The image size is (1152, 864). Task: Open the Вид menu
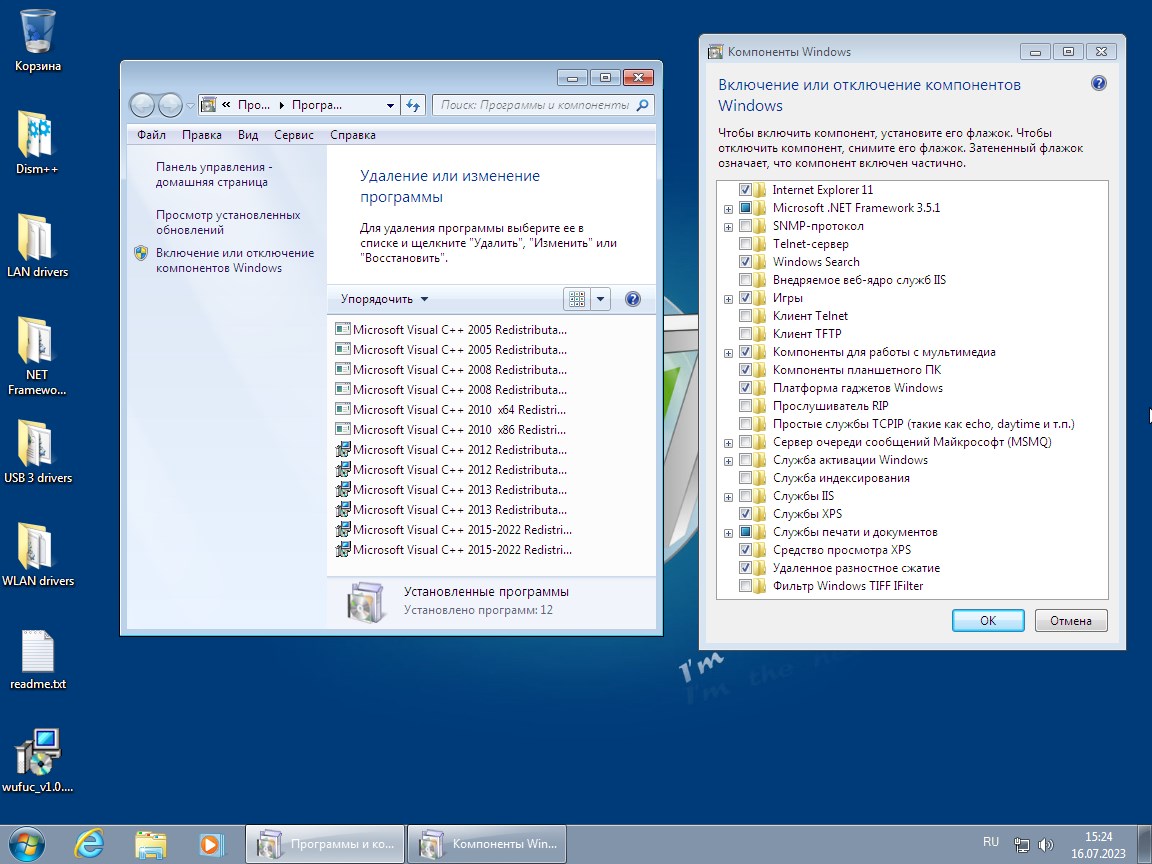click(247, 134)
